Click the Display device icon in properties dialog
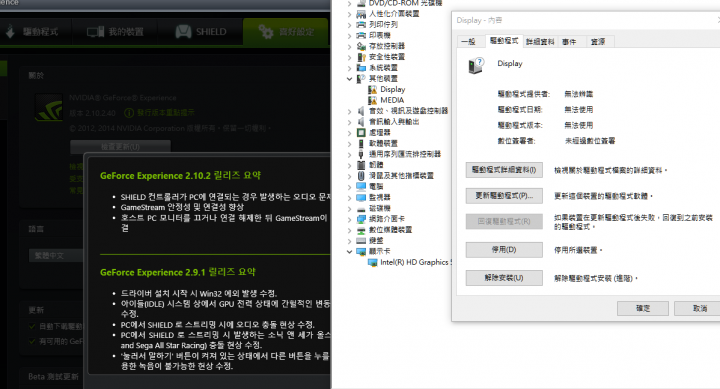720x389 pixels. click(476, 65)
